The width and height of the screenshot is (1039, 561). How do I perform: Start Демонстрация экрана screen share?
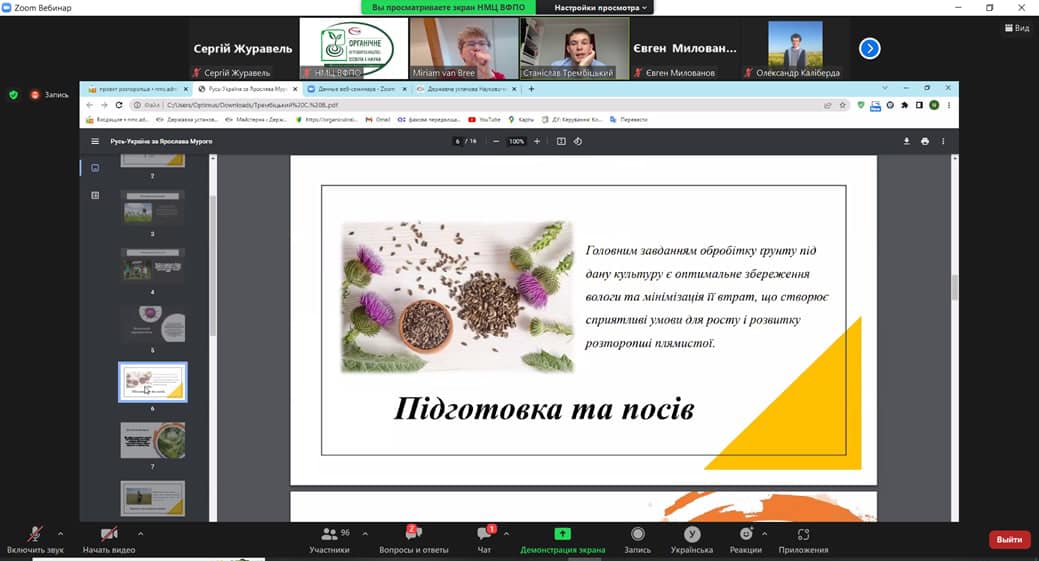click(x=562, y=540)
